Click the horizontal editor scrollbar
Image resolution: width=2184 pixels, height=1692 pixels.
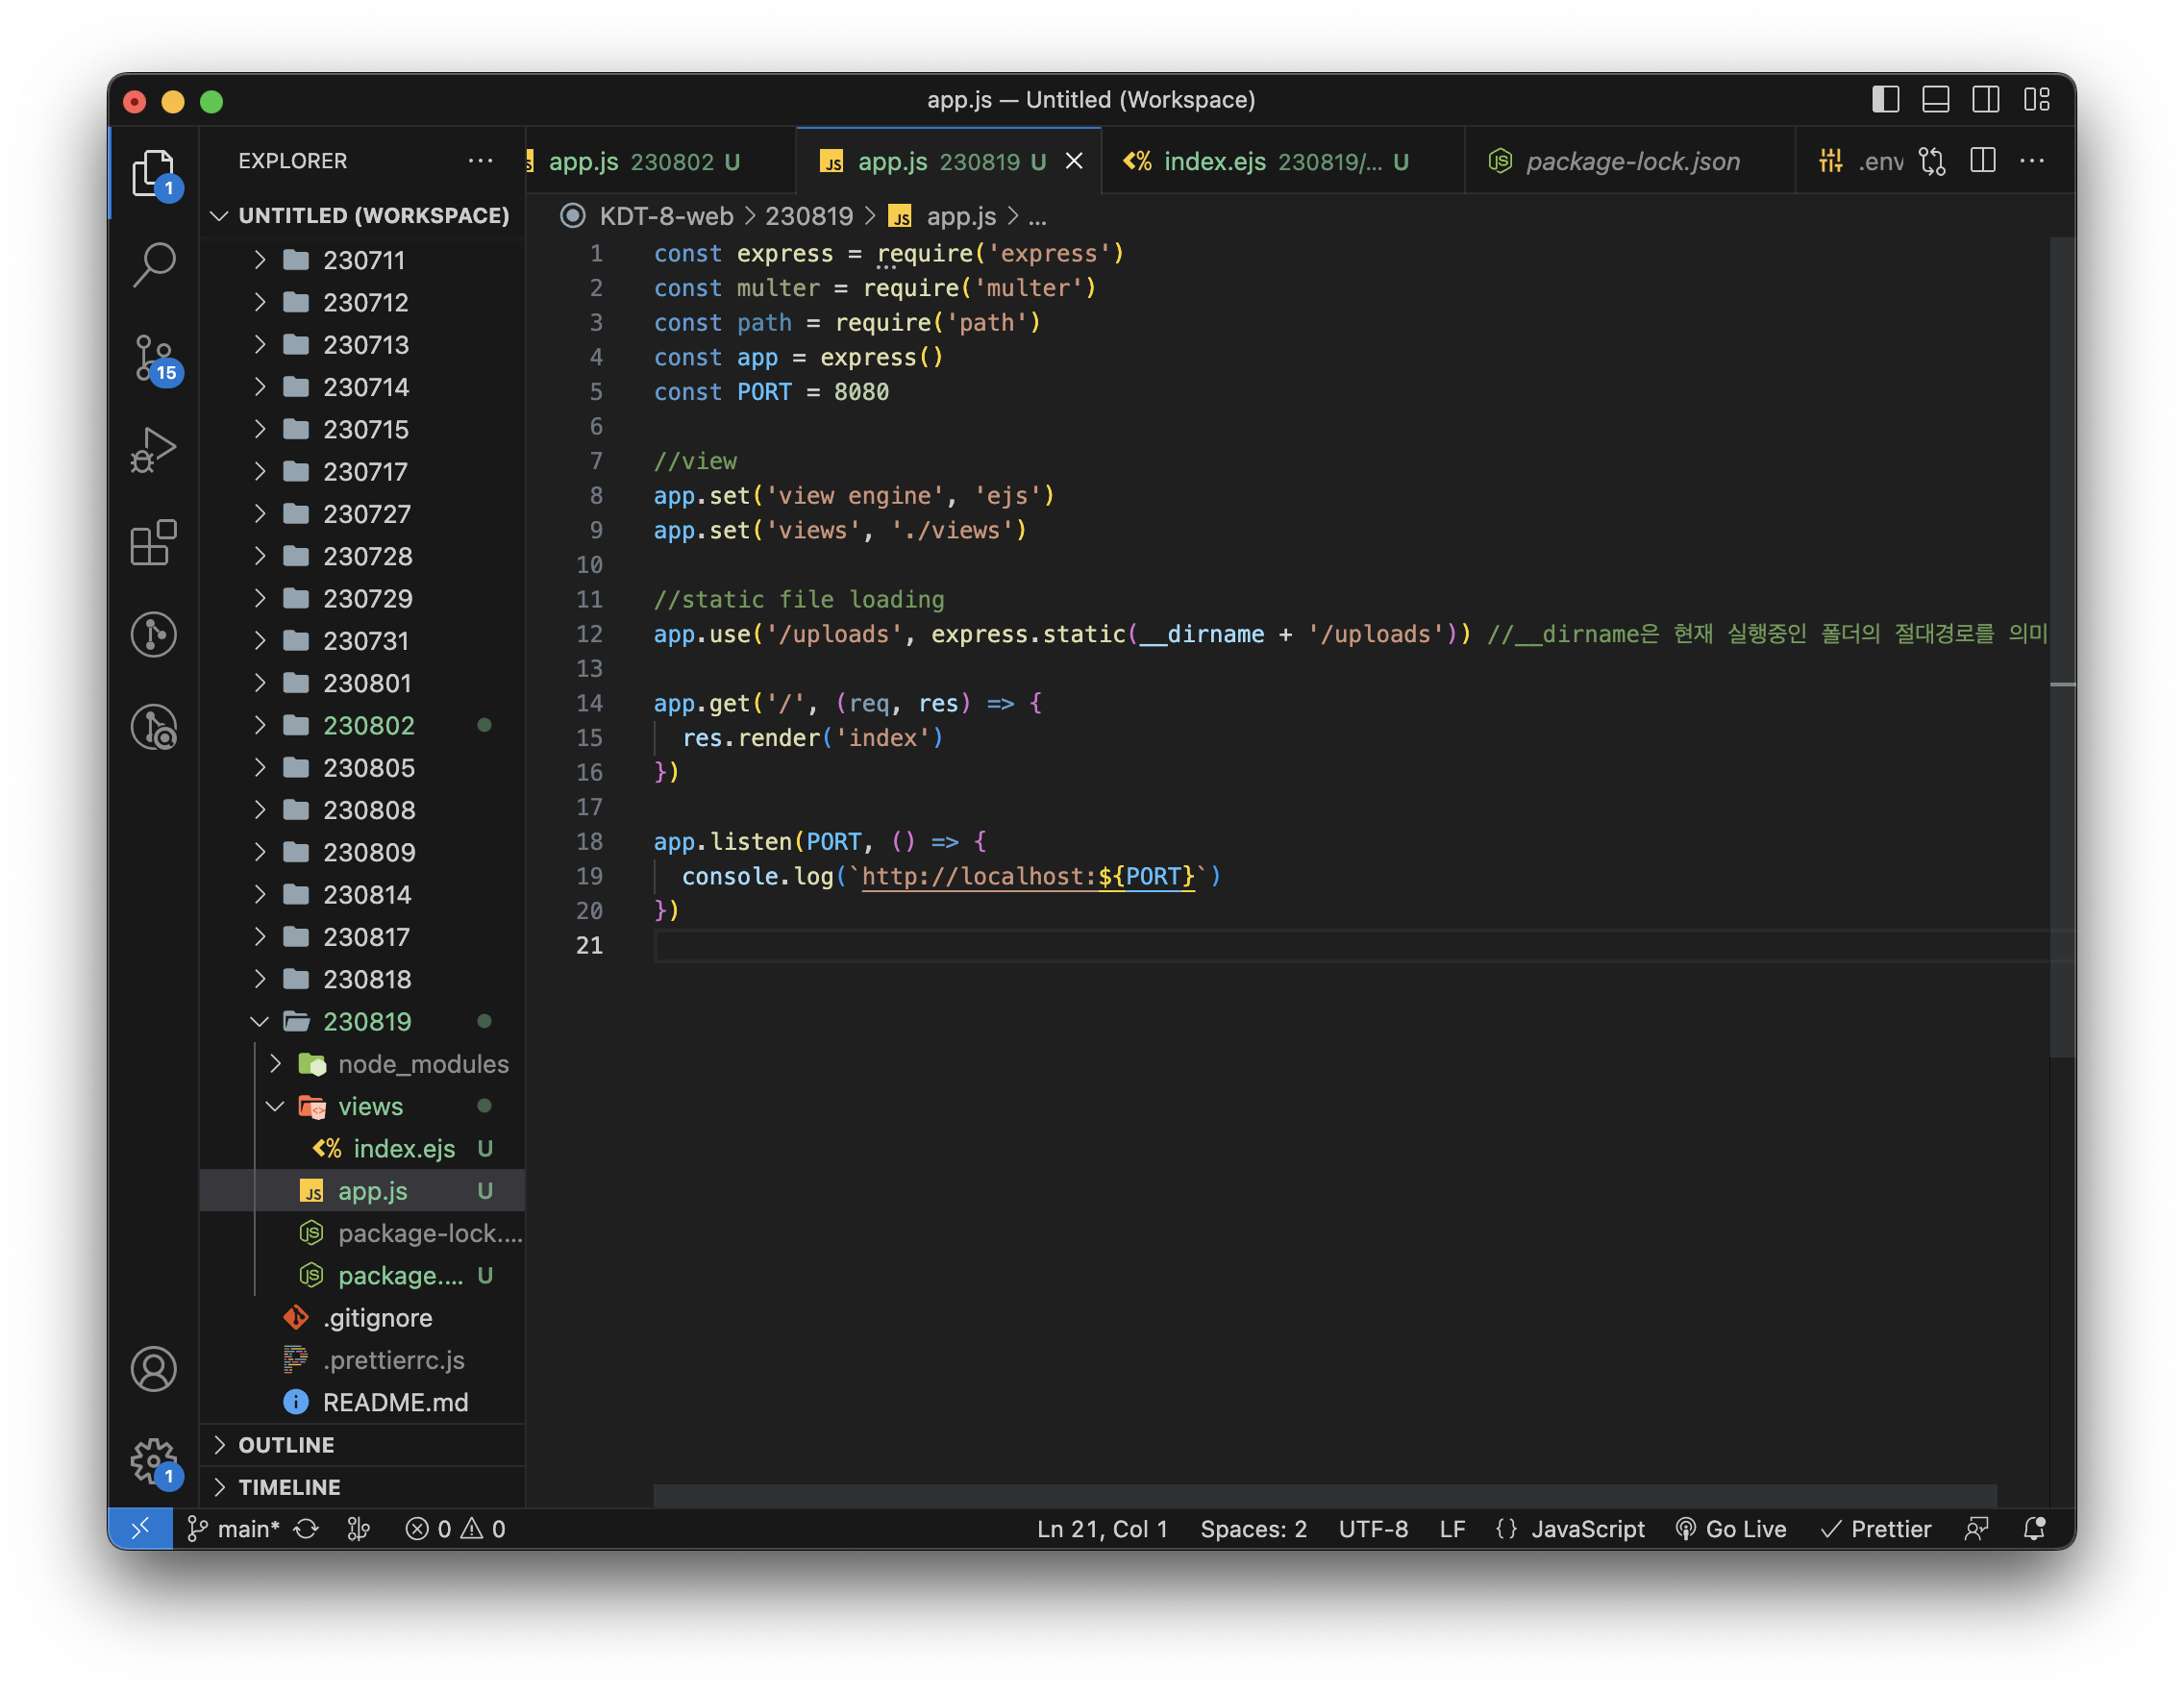[x=1325, y=1495]
